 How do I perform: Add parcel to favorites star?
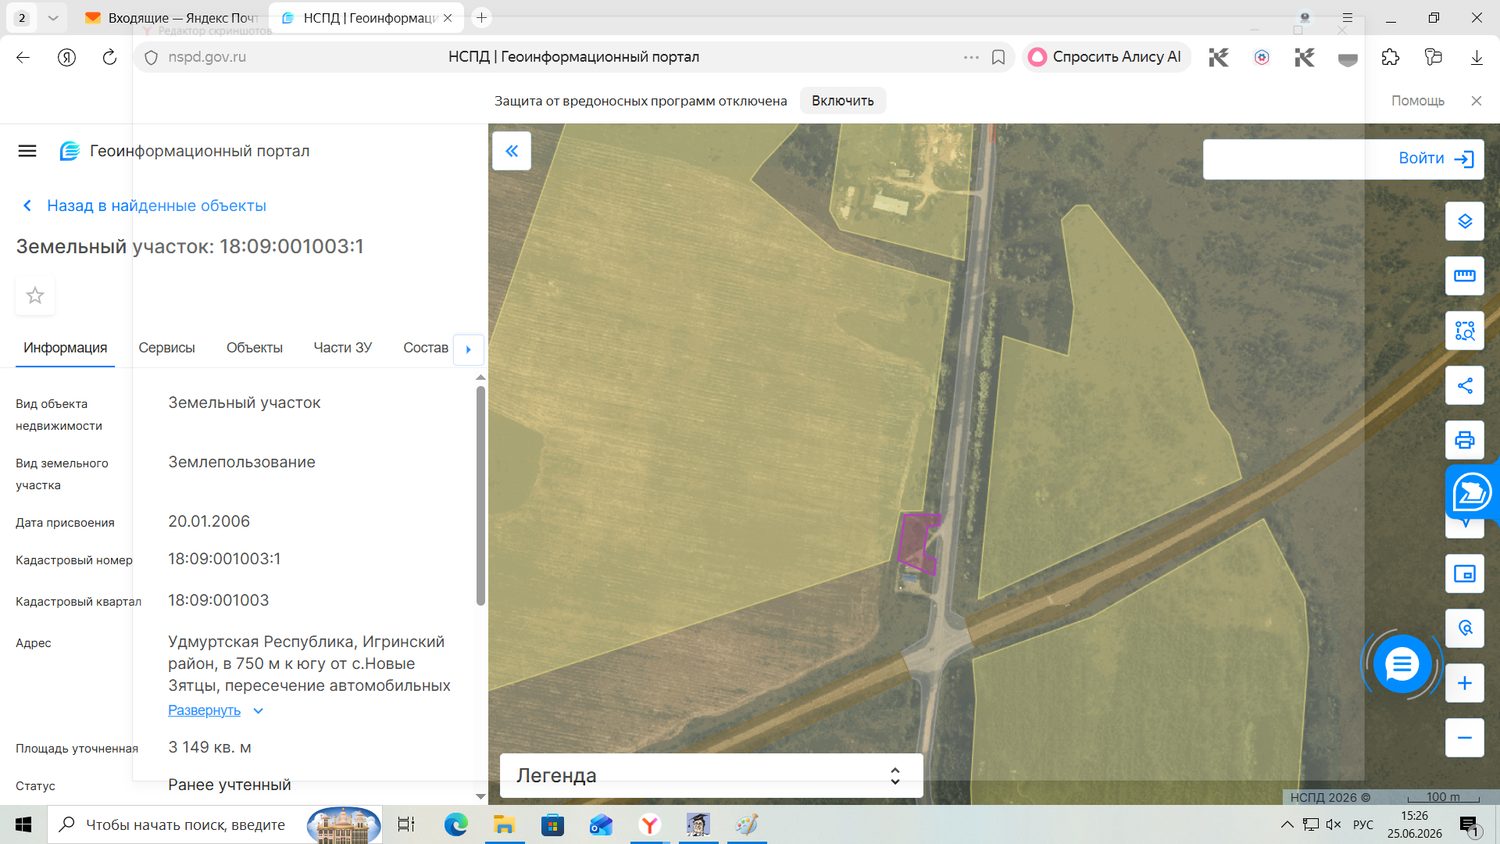(35, 295)
